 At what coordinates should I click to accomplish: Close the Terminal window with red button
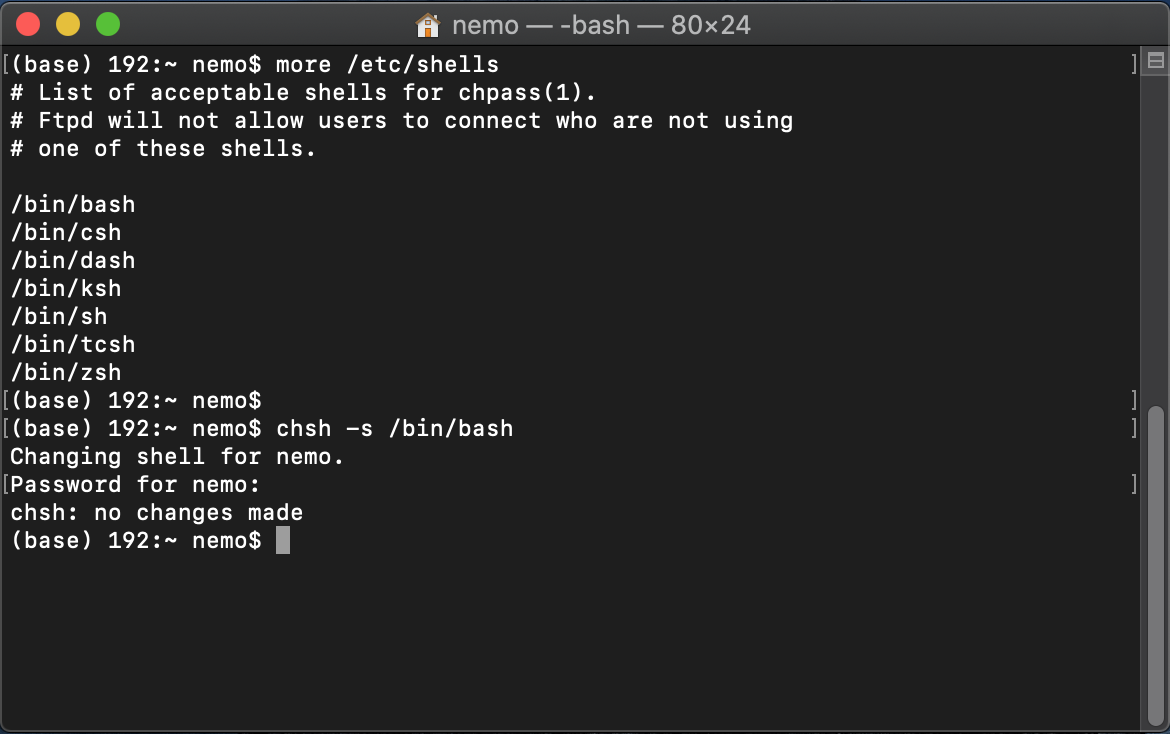28,24
